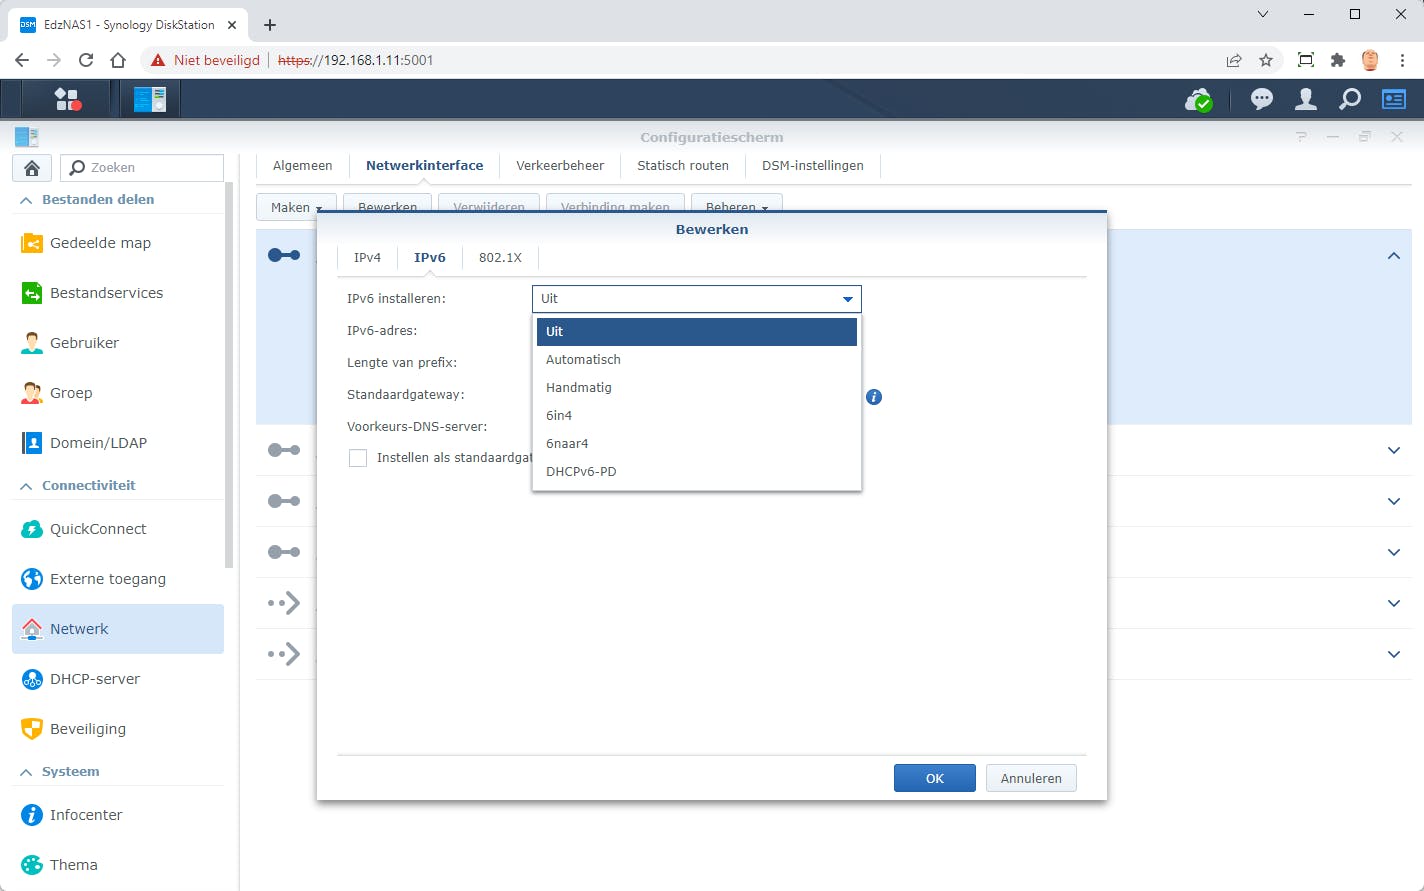Open the DSM main menu icon
Screen dimensions: 1424x891
pos(68,99)
